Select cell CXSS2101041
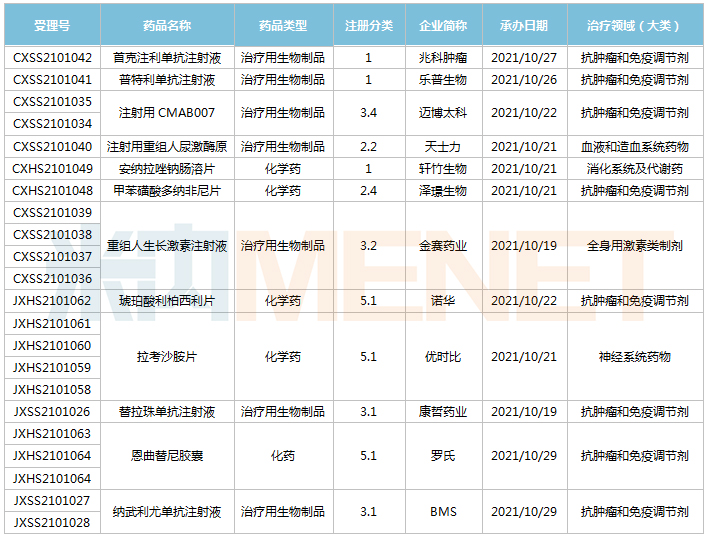708x537 pixels. [52, 80]
